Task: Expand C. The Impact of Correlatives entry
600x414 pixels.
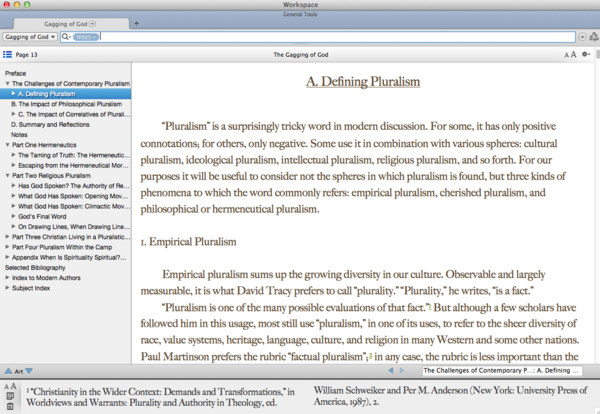Action: [13, 114]
